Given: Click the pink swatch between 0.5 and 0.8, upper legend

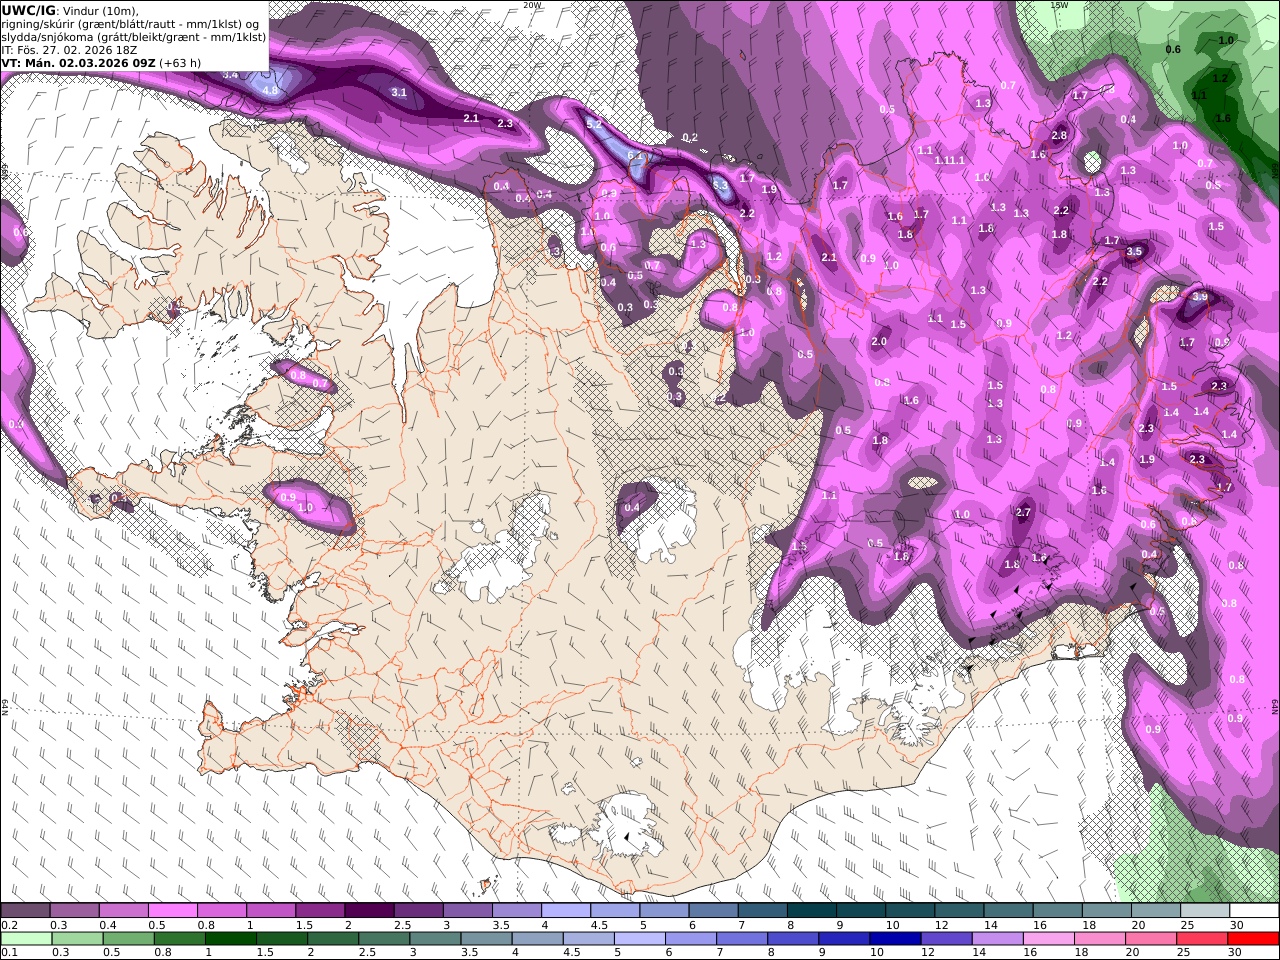Looking at the screenshot, I should click(x=172, y=911).
